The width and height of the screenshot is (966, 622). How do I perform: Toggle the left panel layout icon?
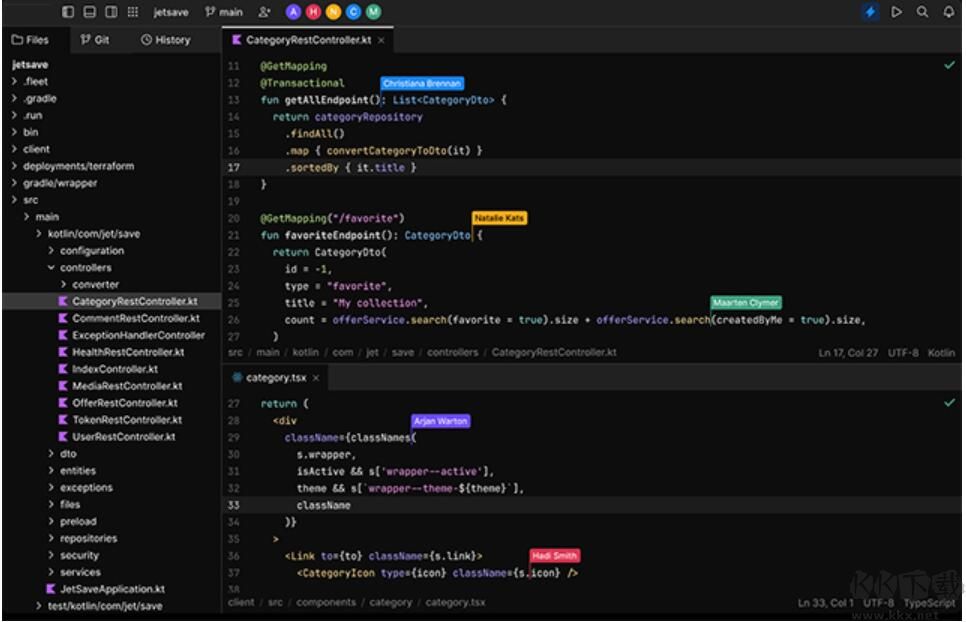pos(68,12)
